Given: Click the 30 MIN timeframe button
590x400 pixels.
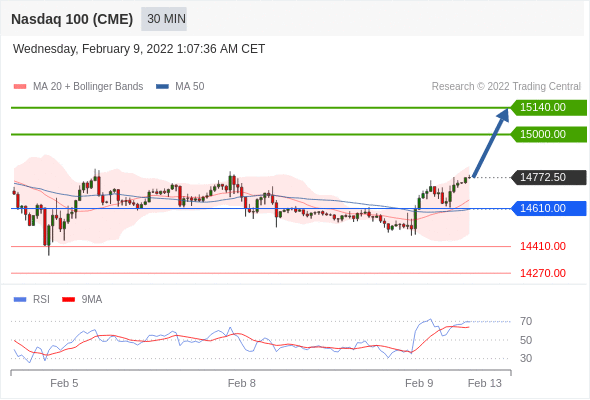Looking at the screenshot, I should pyautogui.click(x=164, y=19).
